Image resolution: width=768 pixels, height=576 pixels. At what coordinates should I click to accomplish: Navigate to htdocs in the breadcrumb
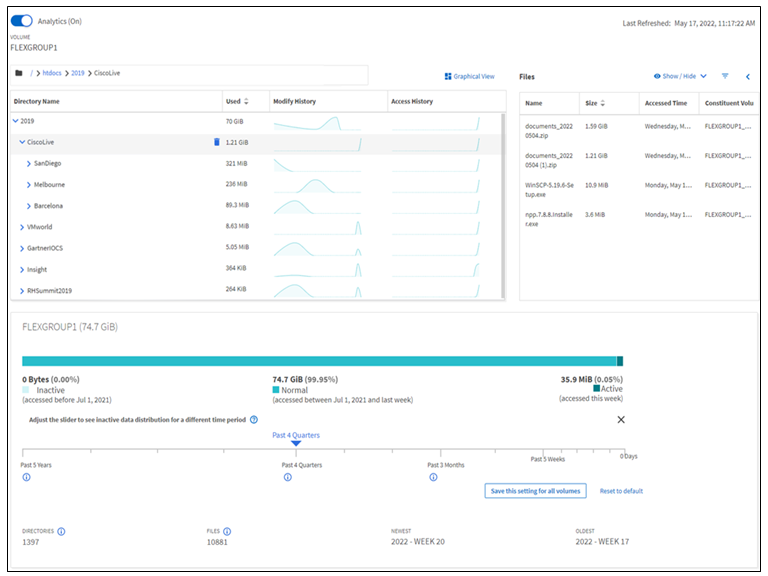(x=52, y=74)
